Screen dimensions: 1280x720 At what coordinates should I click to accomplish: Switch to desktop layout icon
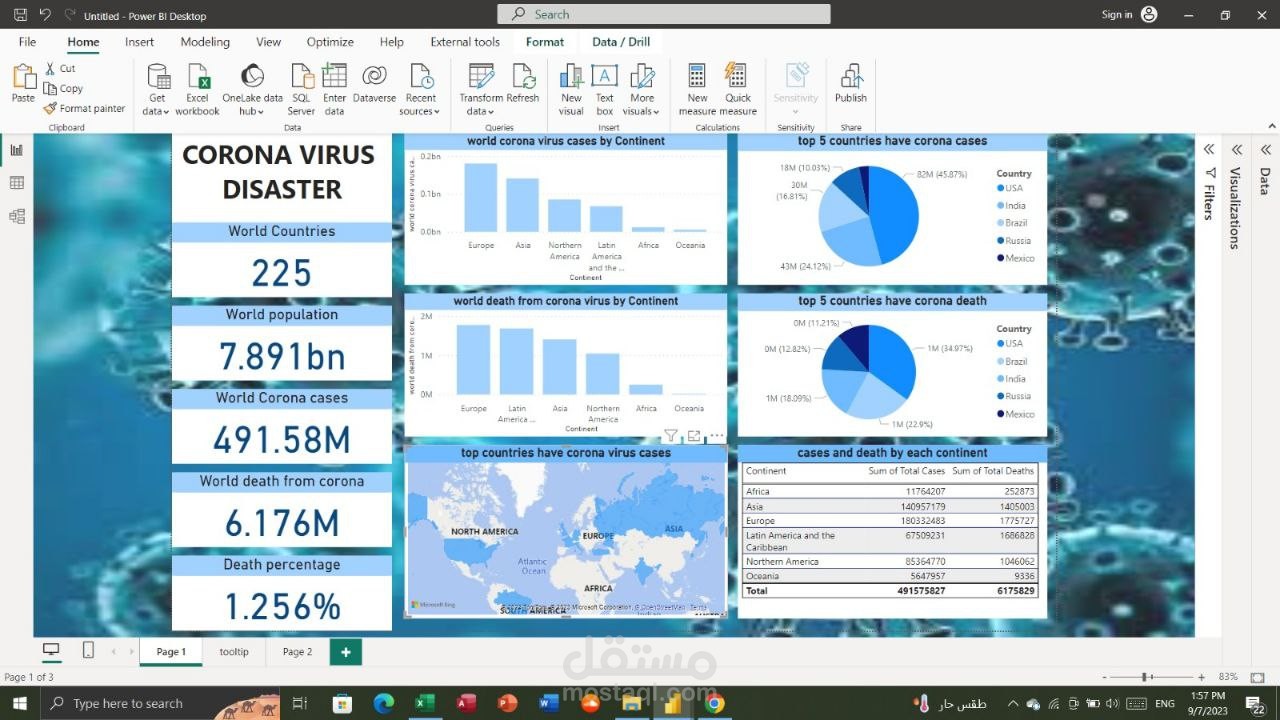point(51,650)
